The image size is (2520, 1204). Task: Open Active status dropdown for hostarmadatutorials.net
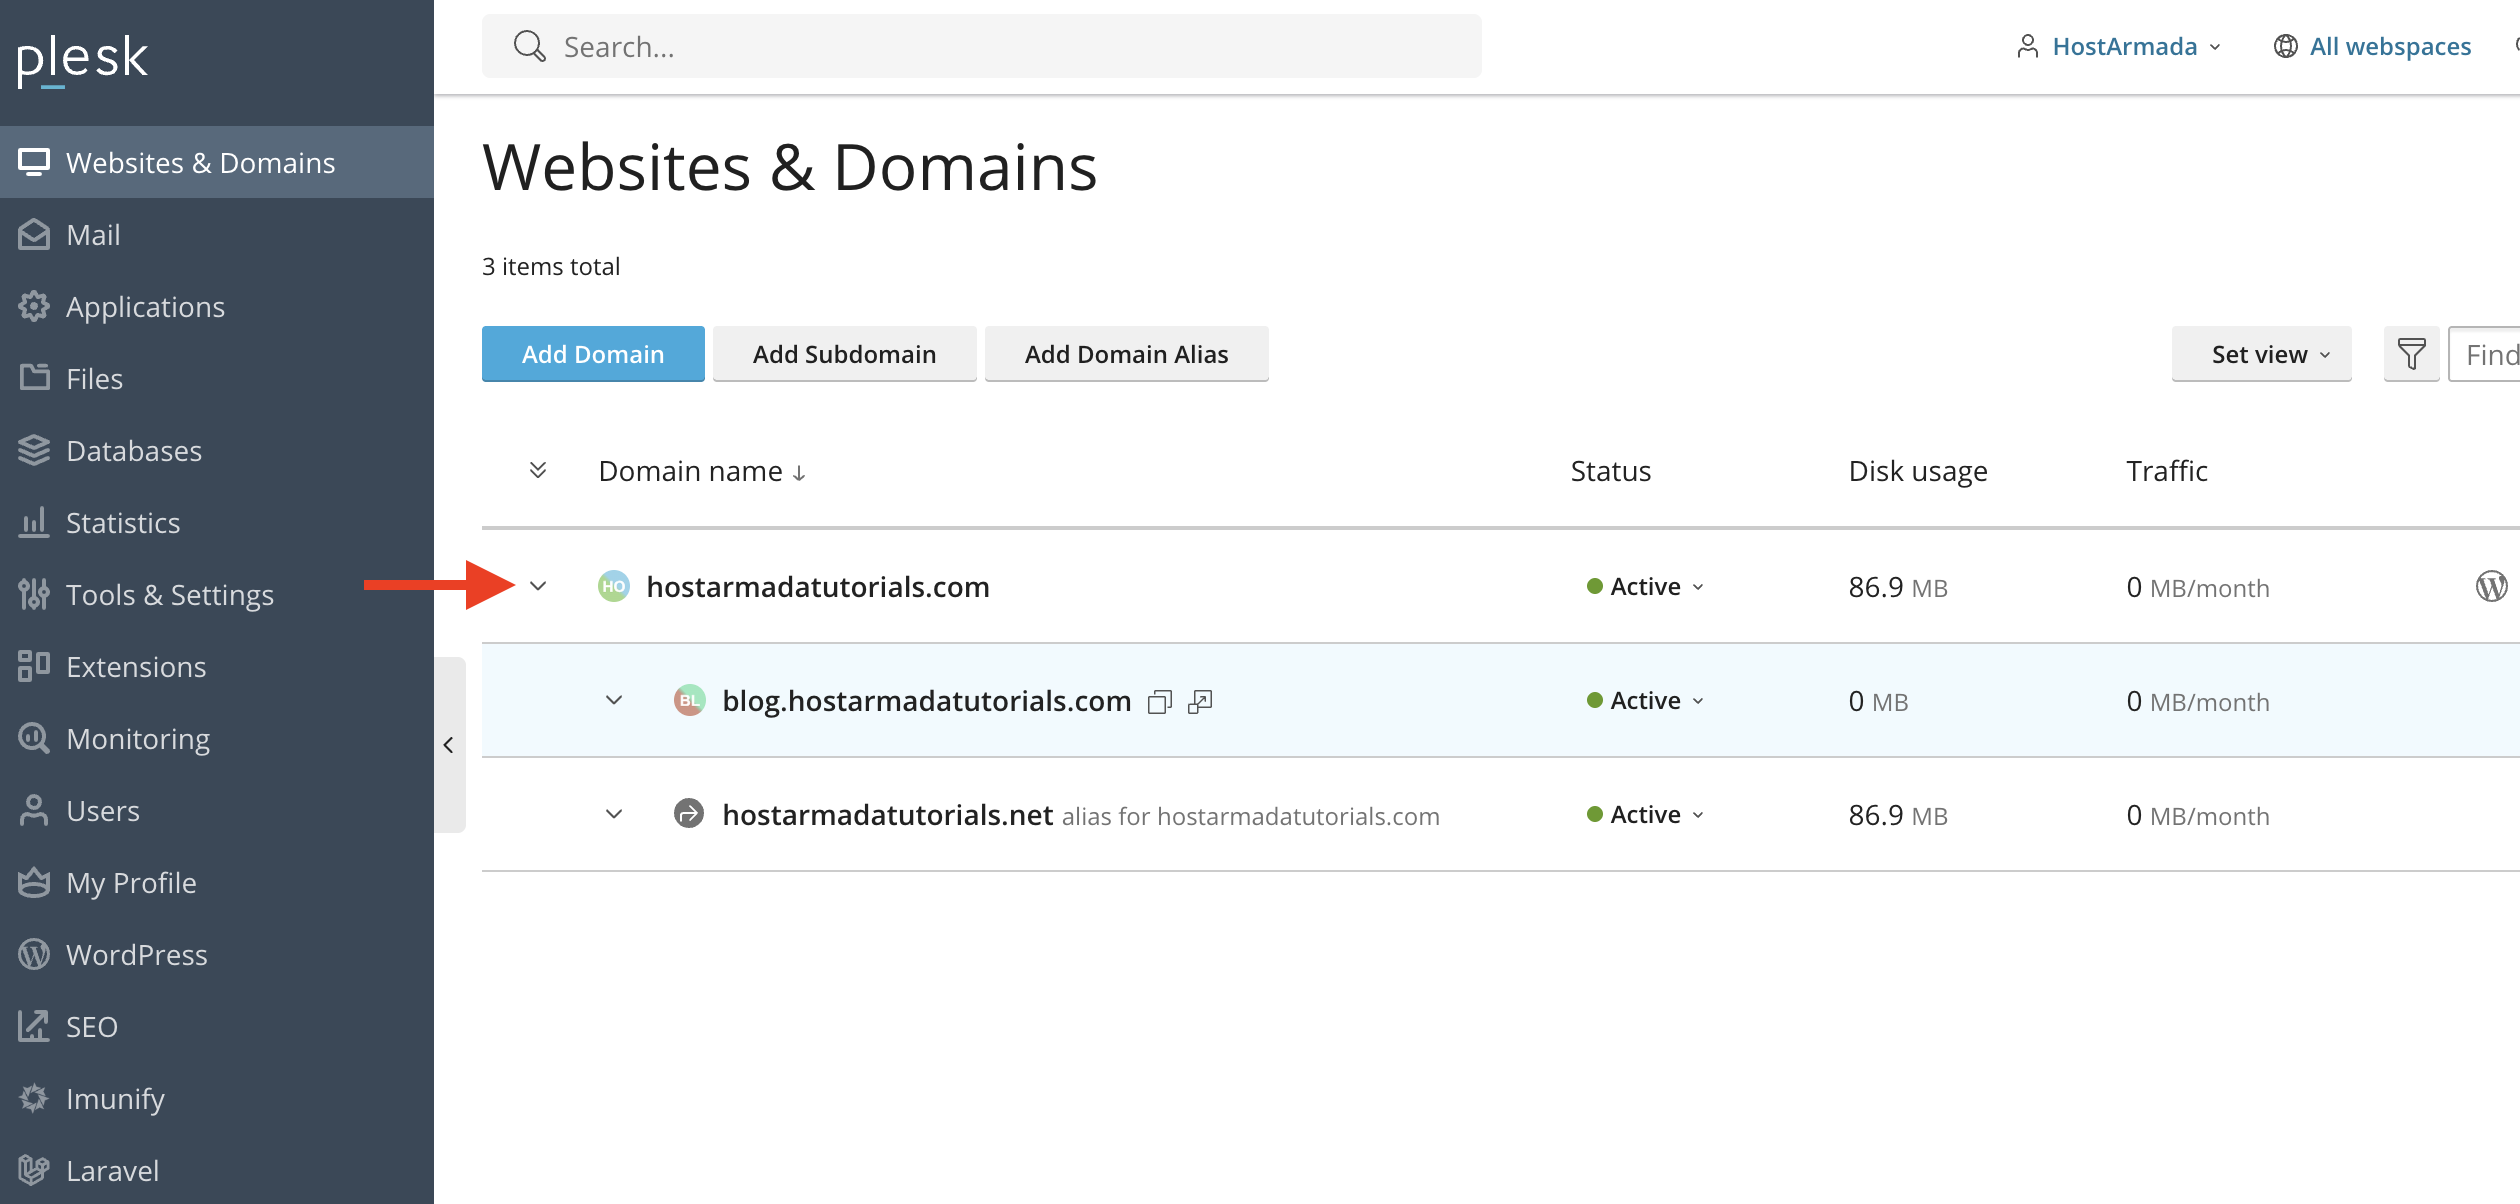[x=1645, y=815]
